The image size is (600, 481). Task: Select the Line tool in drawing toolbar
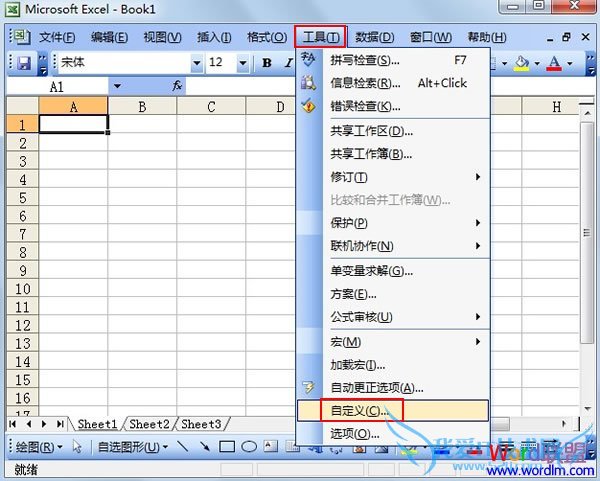[183, 446]
